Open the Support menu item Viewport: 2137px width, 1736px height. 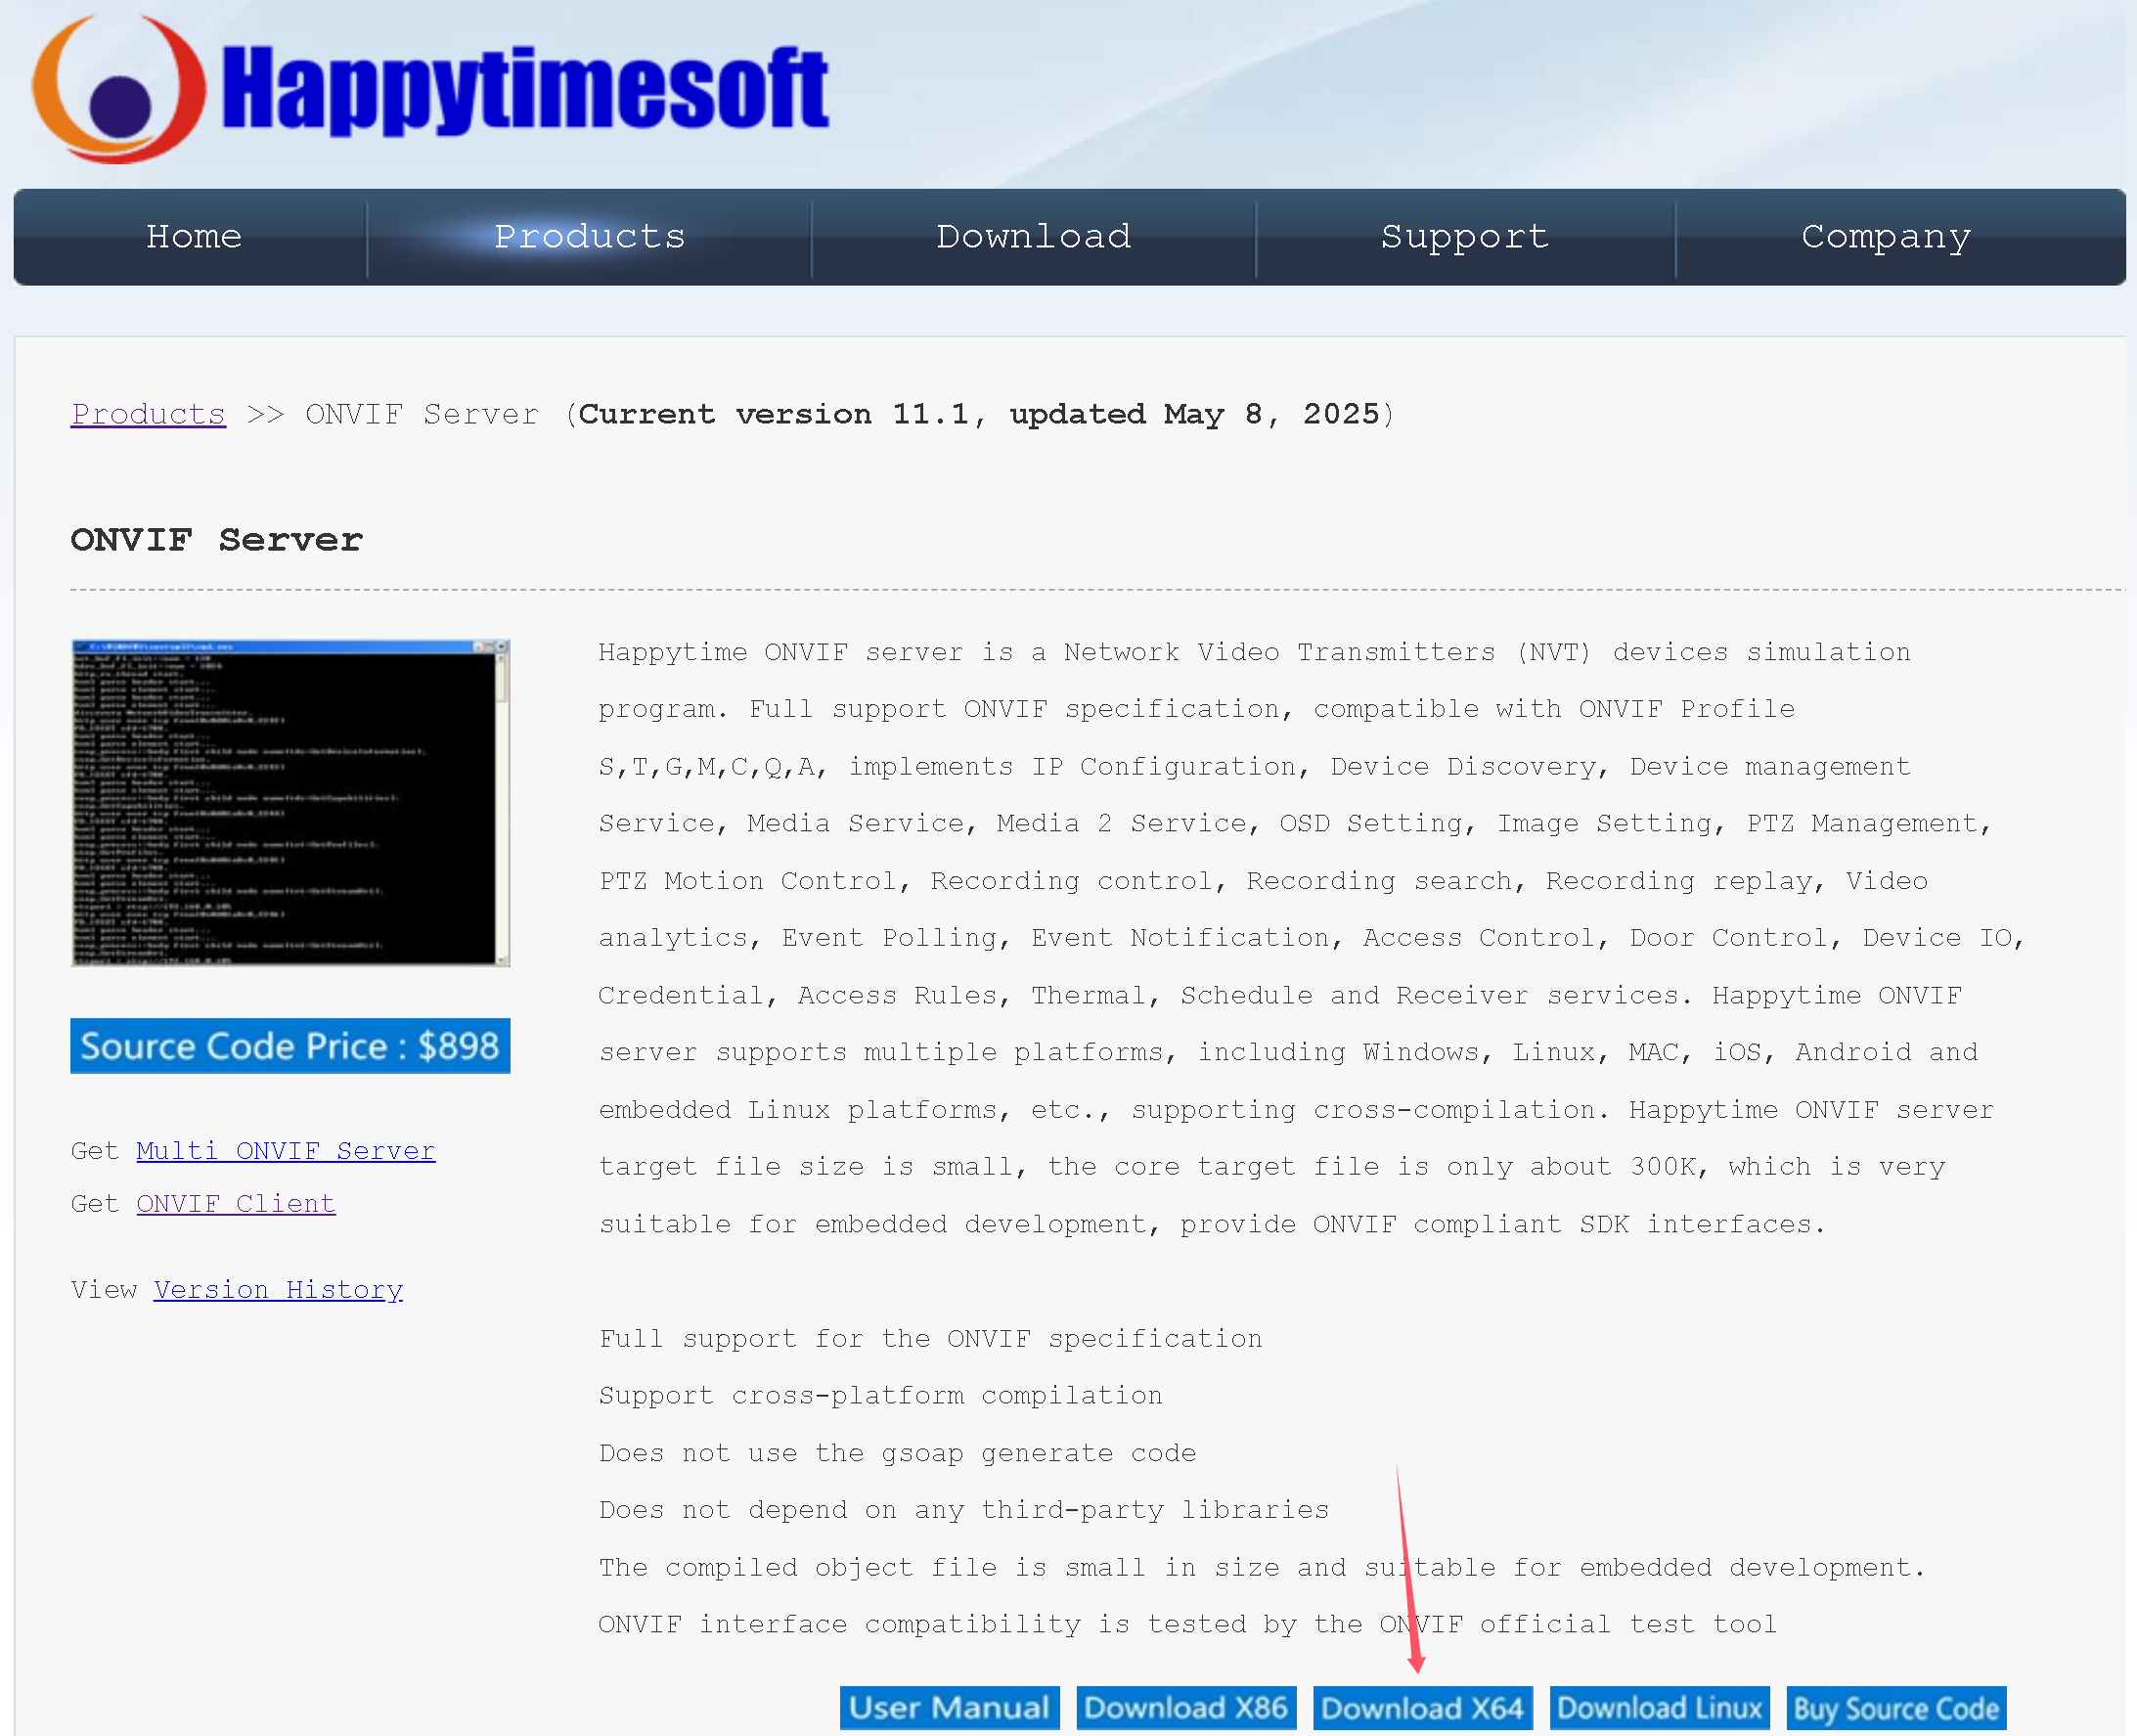click(1464, 237)
